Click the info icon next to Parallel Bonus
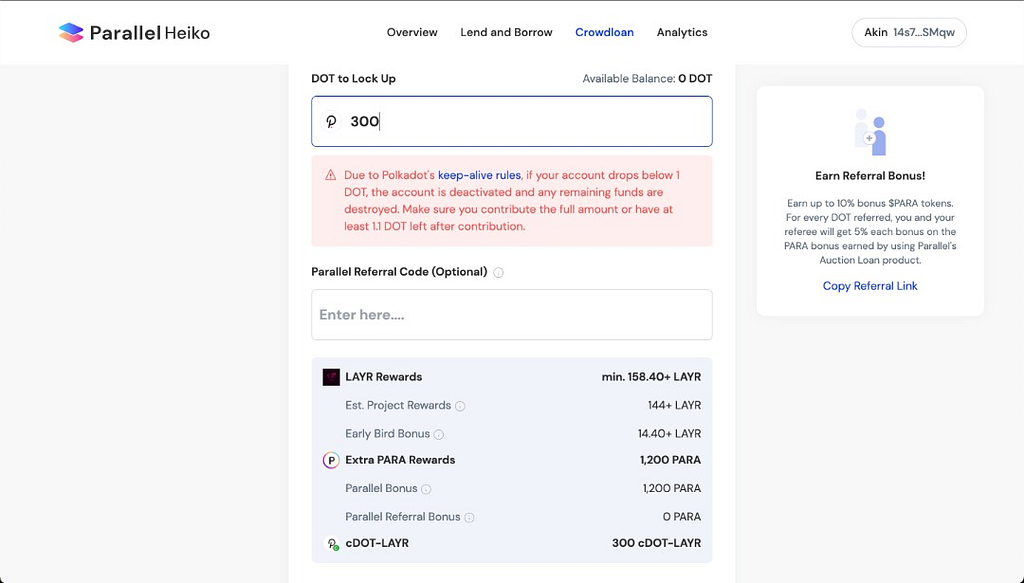The height and width of the screenshot is (583, 1024). point(426,489)
